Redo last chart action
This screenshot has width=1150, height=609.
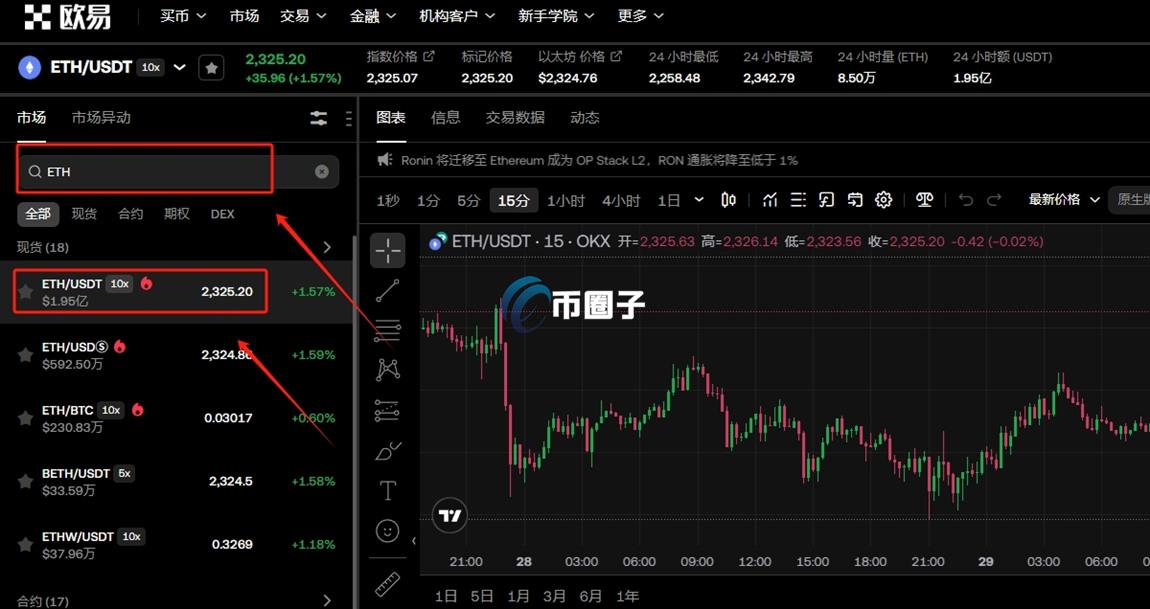(x=995, y=200)
